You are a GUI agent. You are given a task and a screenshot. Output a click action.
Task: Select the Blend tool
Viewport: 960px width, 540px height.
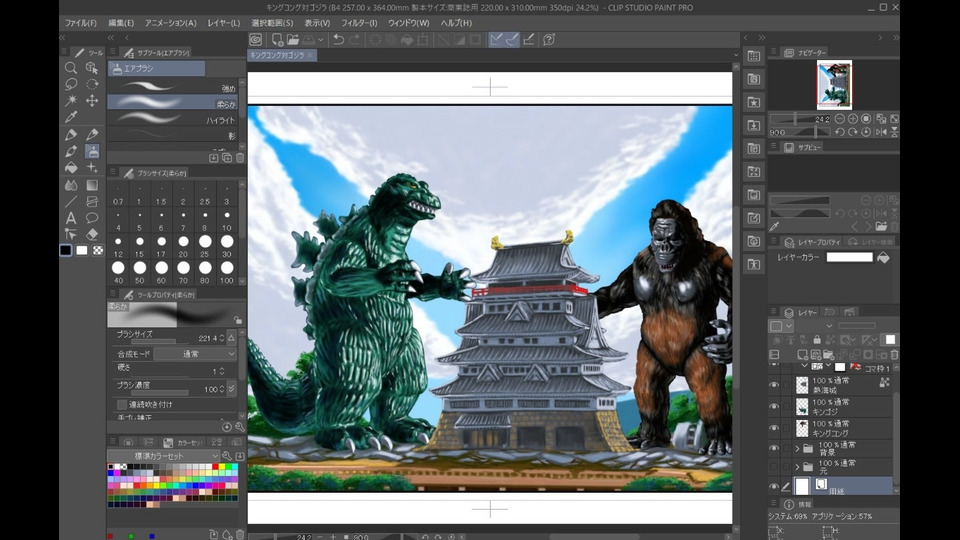click(x=71, y=184)
